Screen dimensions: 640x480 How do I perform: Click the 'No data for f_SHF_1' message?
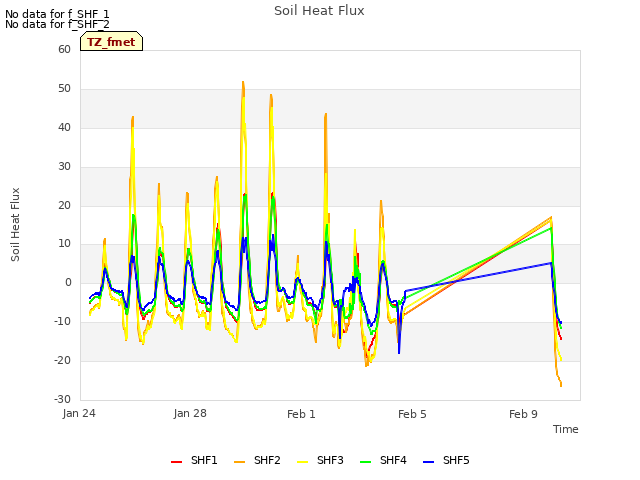click(57, 14)
